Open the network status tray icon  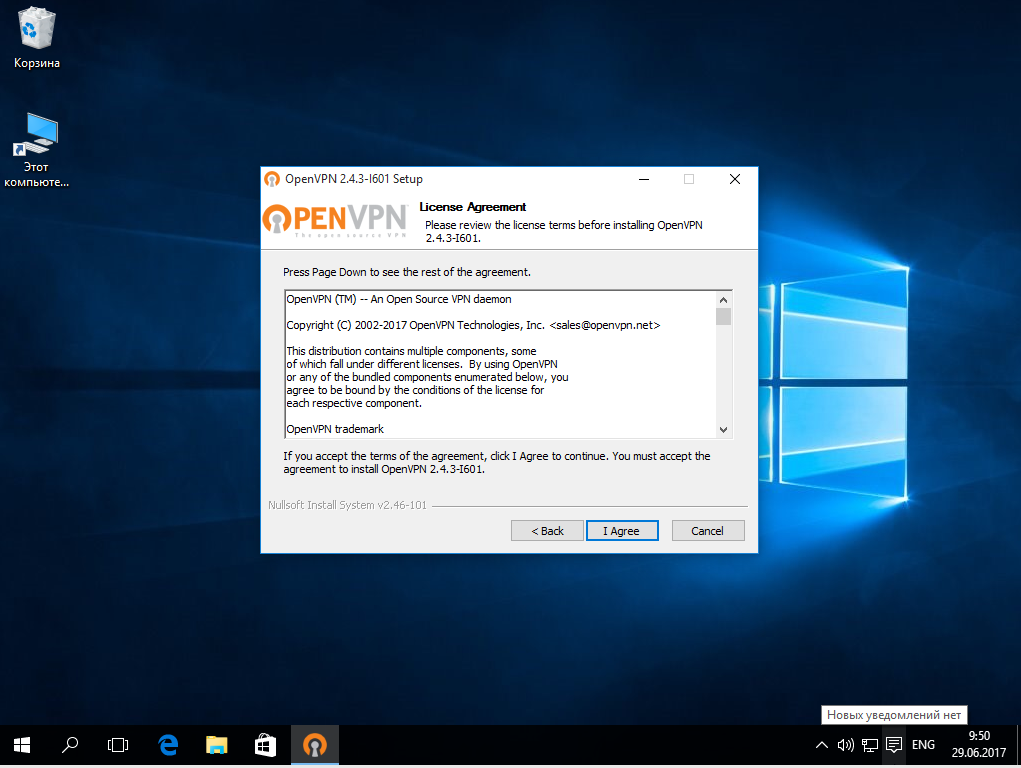870,745
